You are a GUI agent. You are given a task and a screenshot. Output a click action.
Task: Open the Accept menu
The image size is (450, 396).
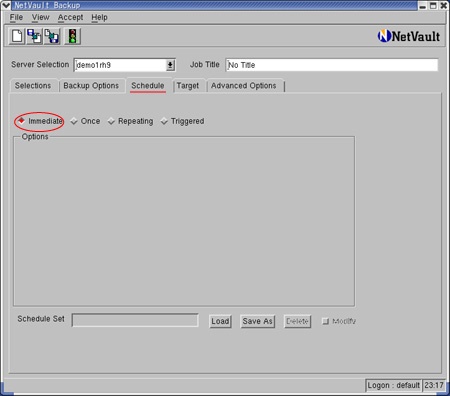coord(70,17)
